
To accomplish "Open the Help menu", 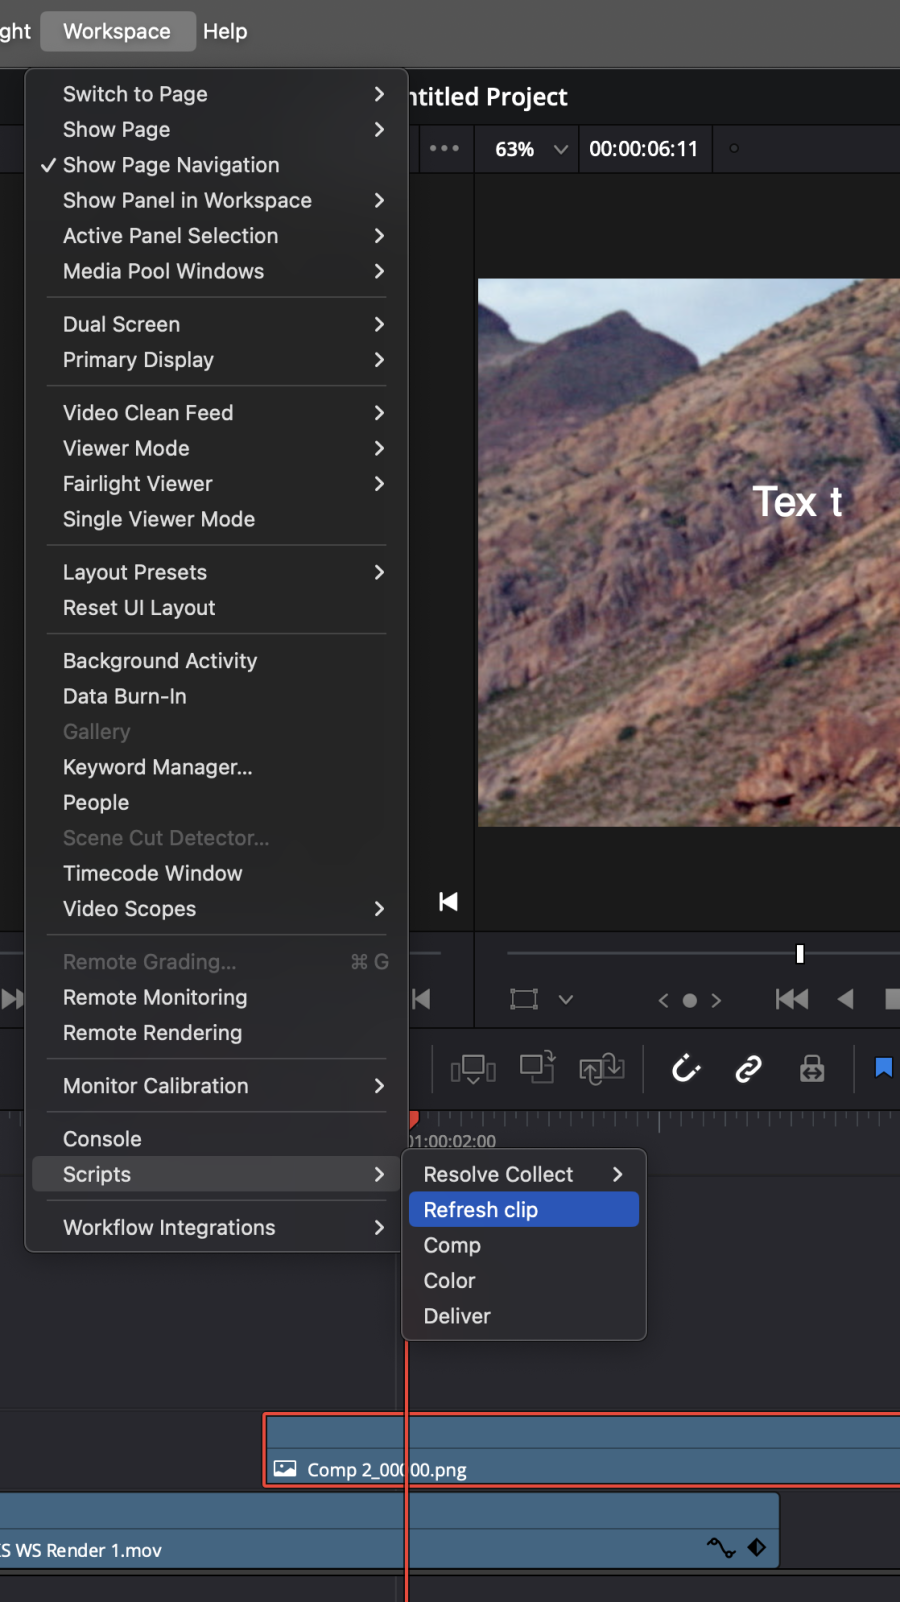I will (x=225, y=31).
